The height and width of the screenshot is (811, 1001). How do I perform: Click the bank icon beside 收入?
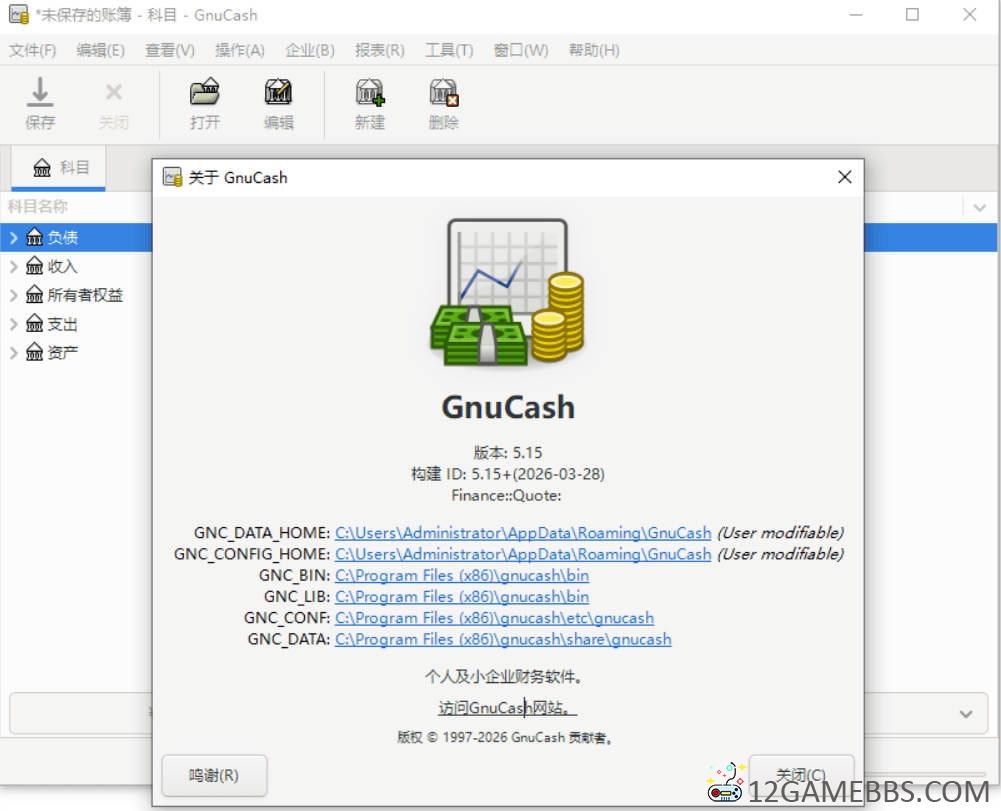pyautogui.click(x=34, y=266)
